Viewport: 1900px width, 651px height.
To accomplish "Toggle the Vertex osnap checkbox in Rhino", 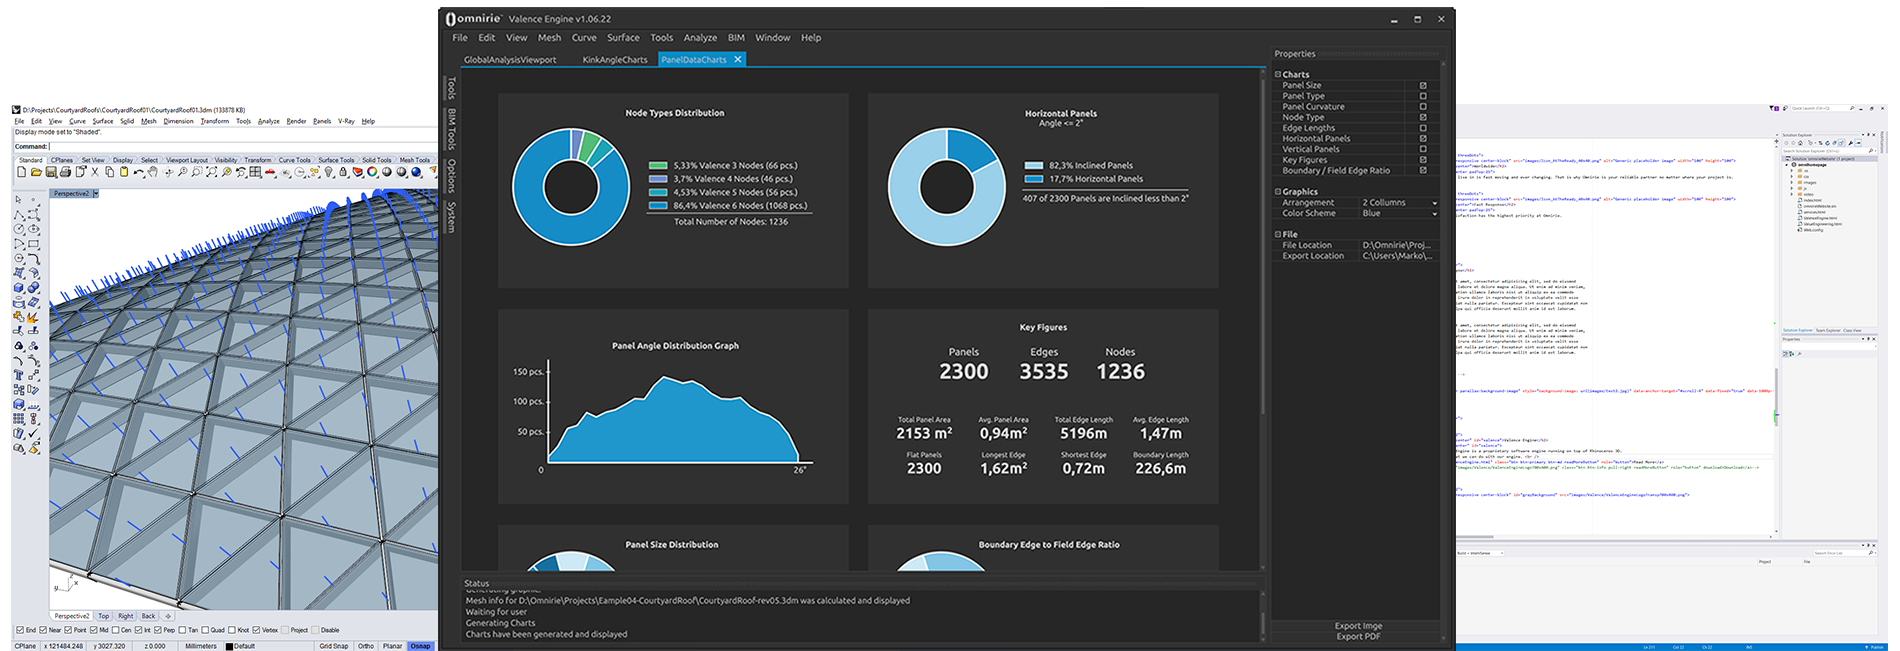I will click(256, 630).
